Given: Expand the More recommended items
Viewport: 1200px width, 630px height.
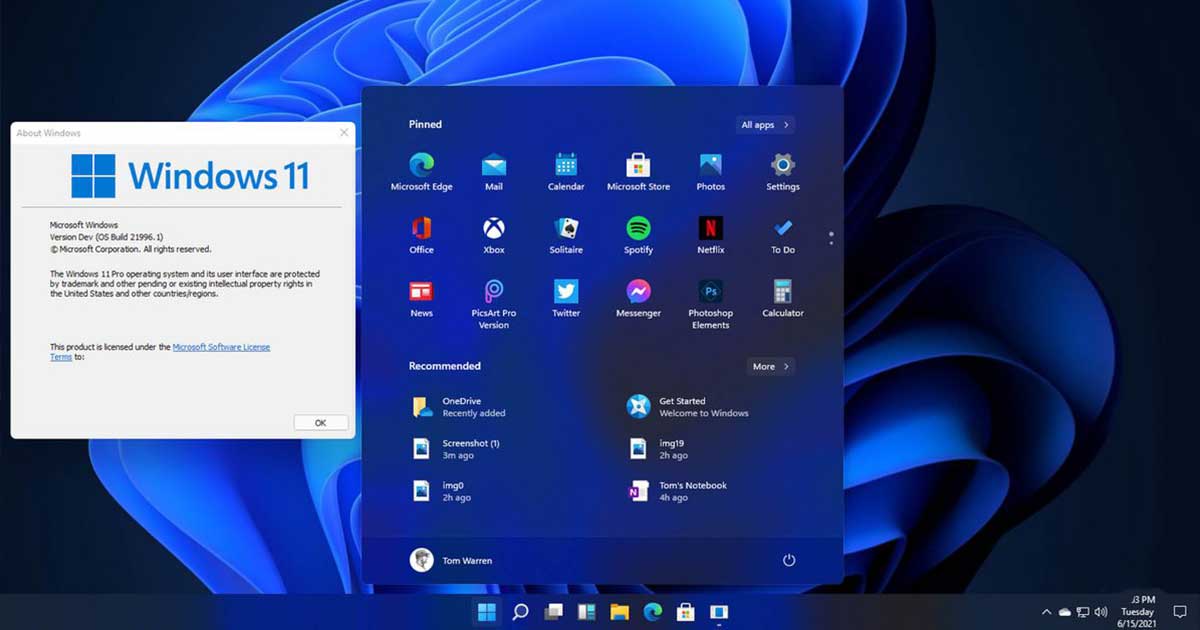Looking at the screenshot, I should click(x=769, y=366).
